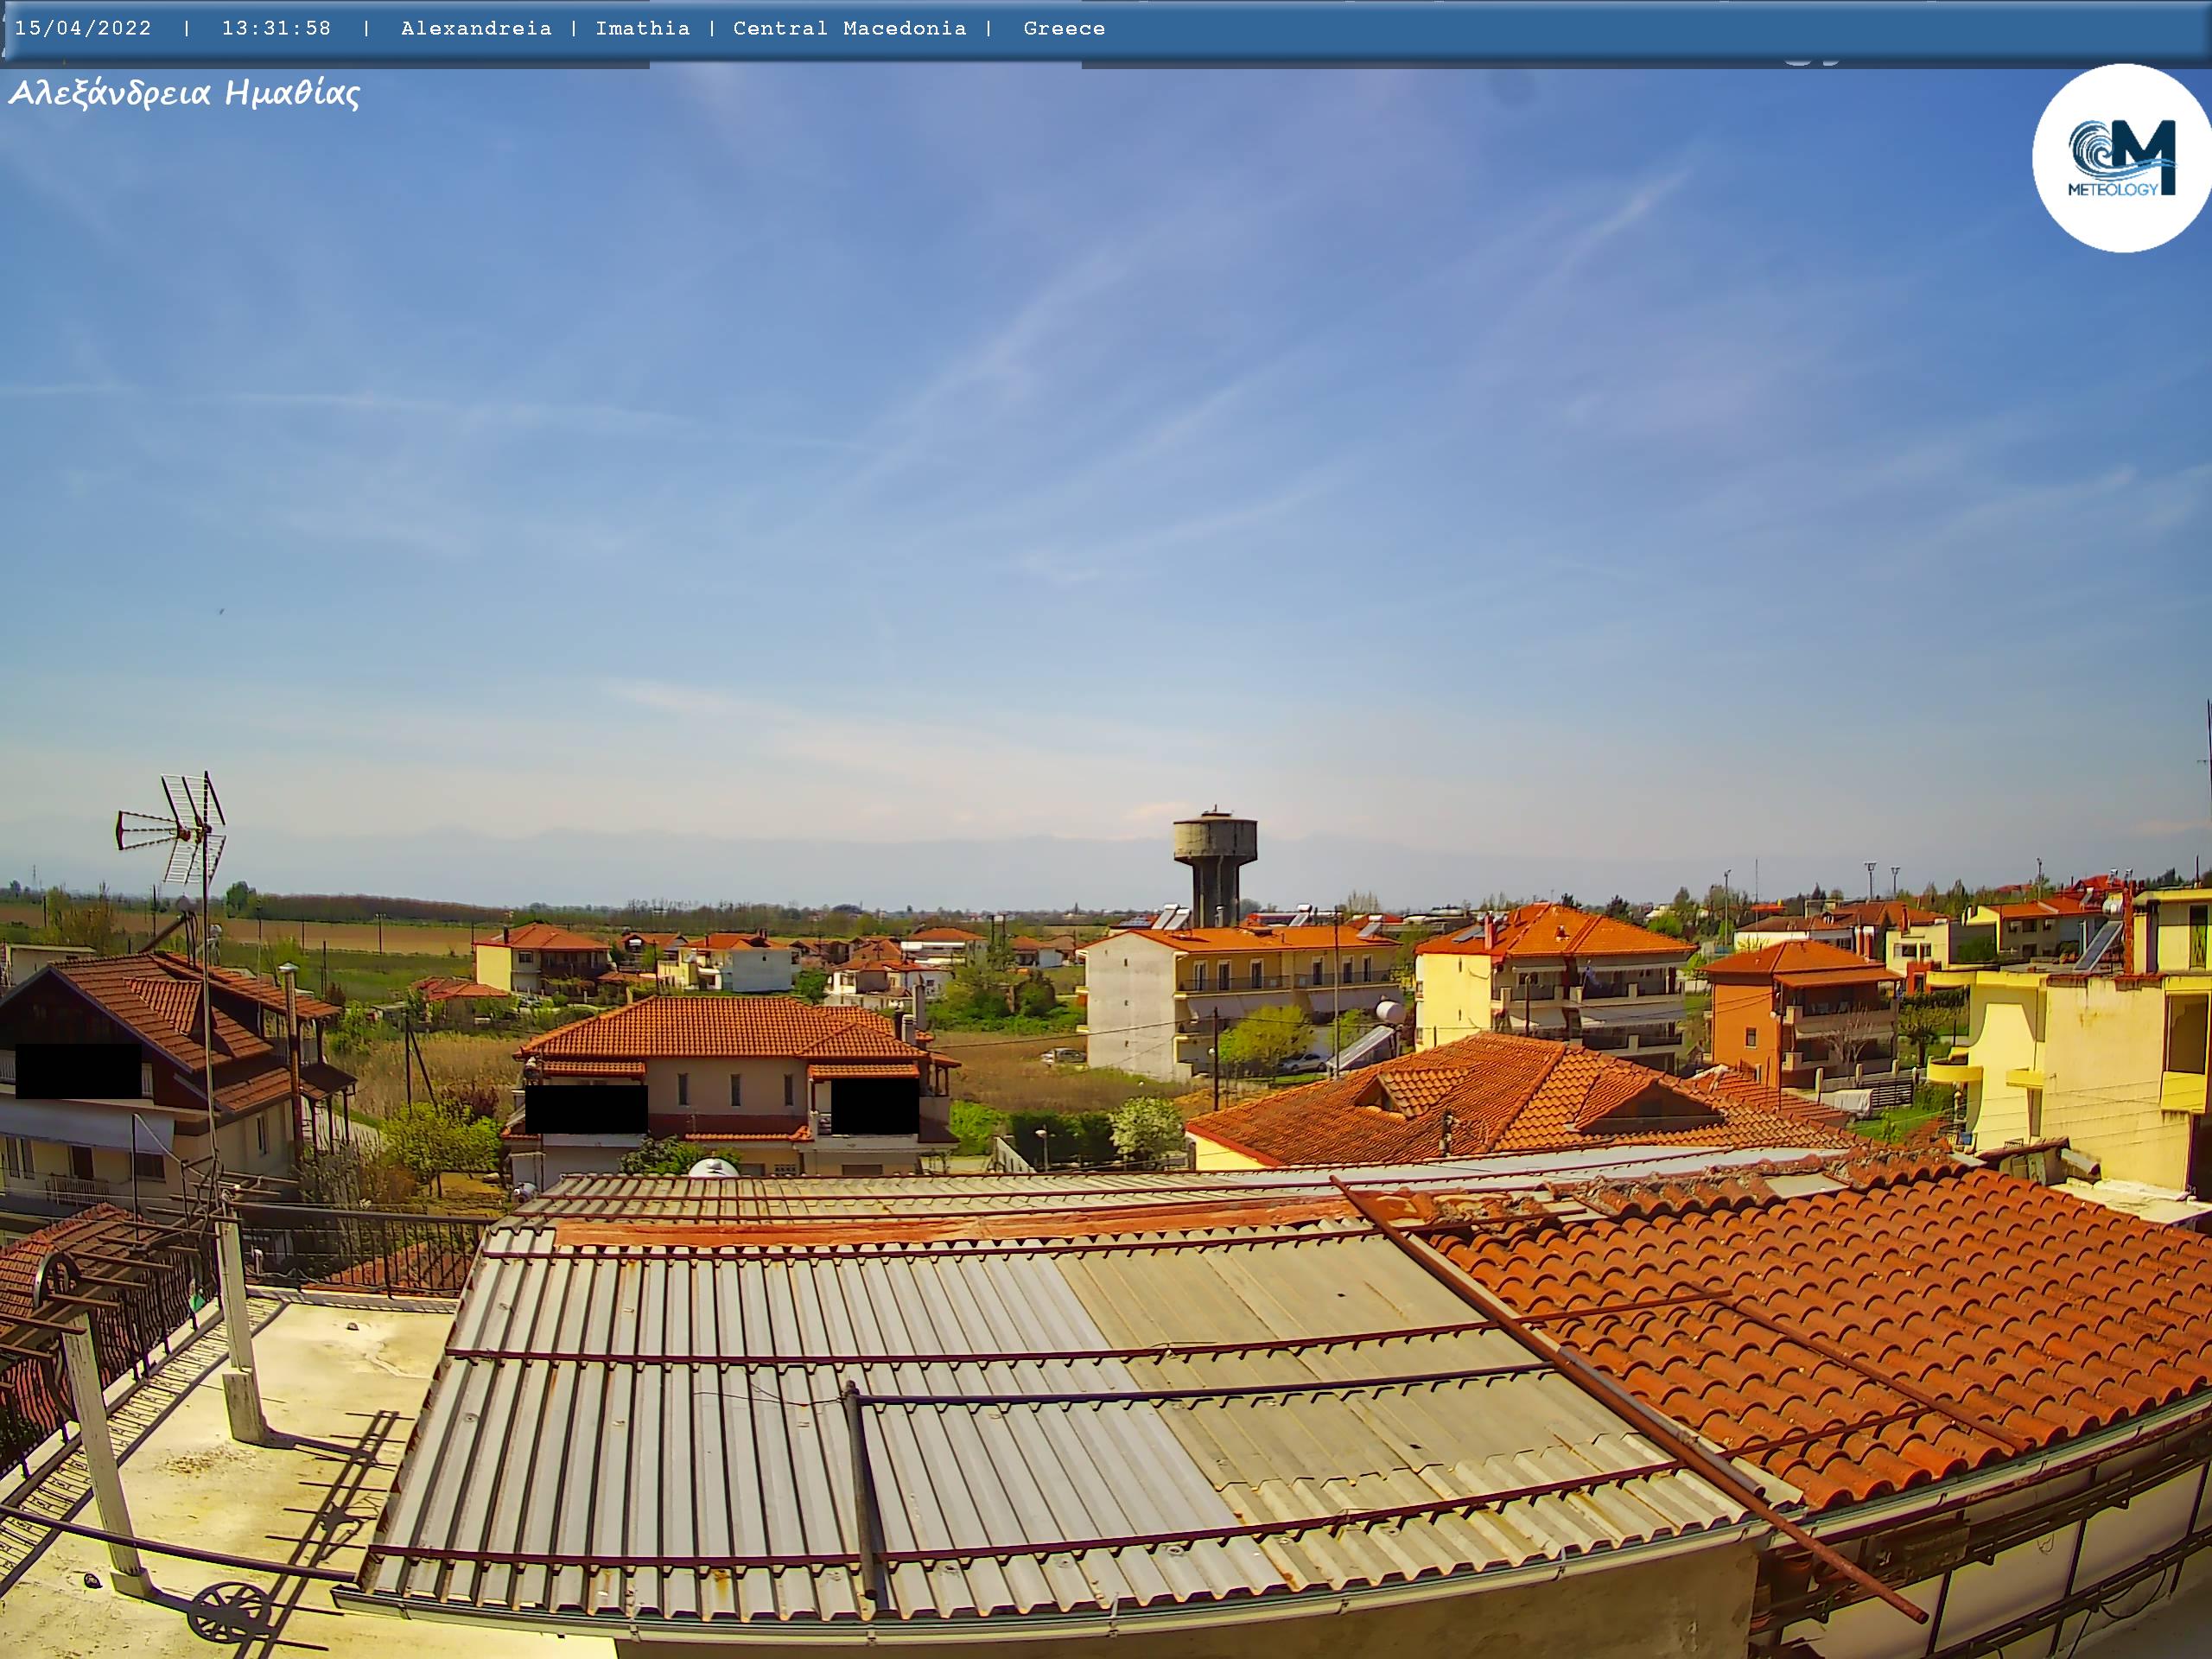Image resolution: width=2212 pixels, height=1659 pixels.
Task: Click the right black box on the center house
Action: pos(874,1106)
